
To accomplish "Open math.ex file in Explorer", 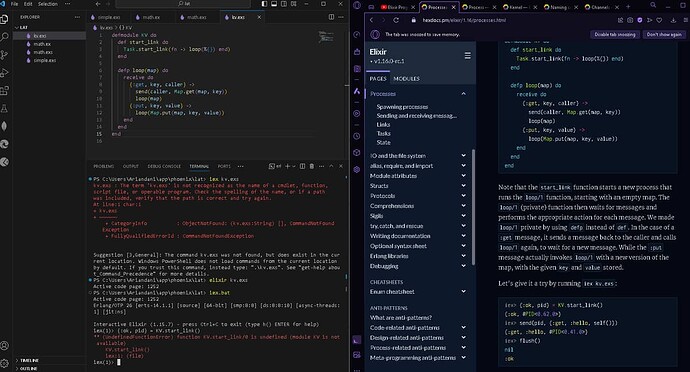I will point(42,44).
